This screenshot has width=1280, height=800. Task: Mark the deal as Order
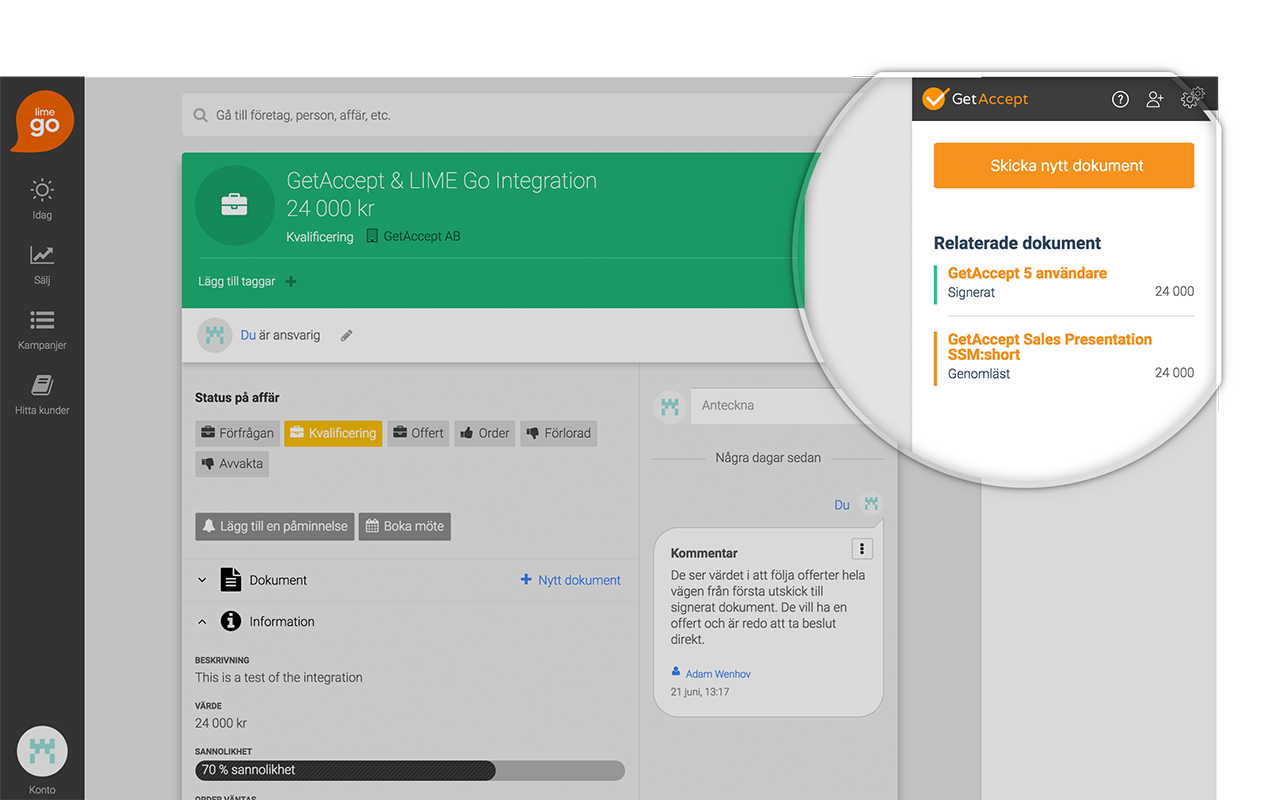[x=485, y=433]
